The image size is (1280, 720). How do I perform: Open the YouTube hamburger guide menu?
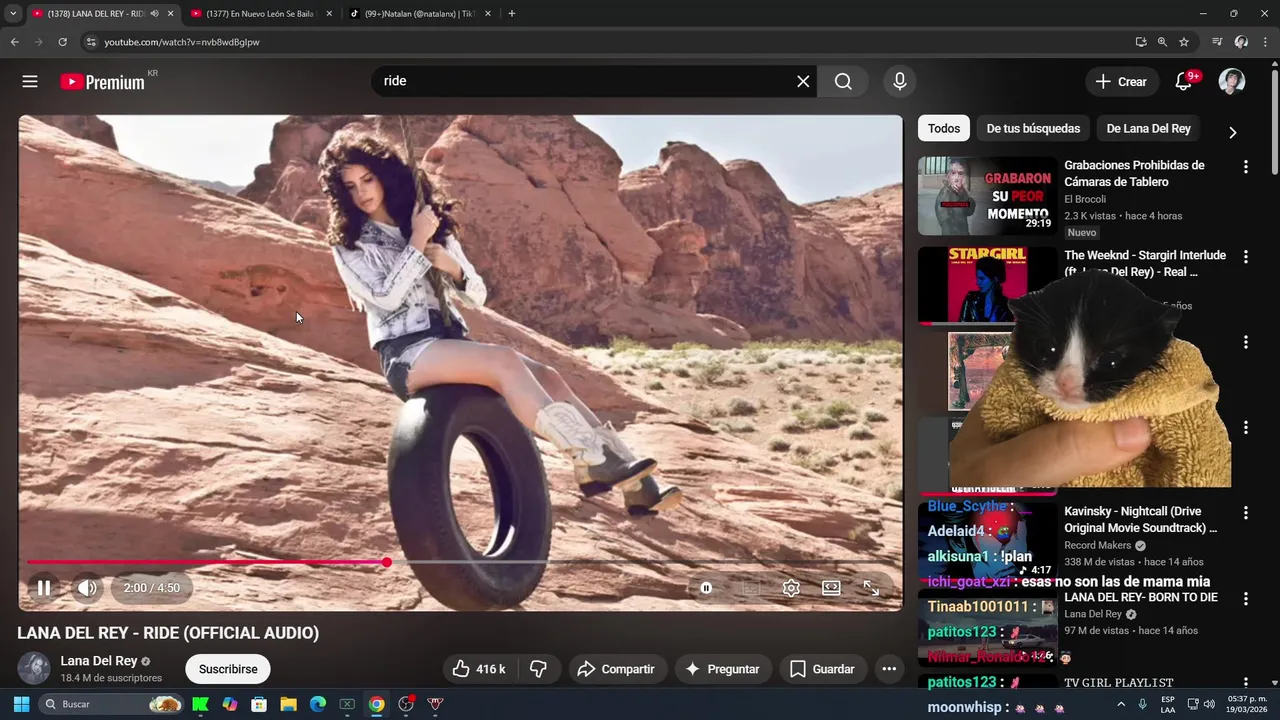[x=30, y=82]
